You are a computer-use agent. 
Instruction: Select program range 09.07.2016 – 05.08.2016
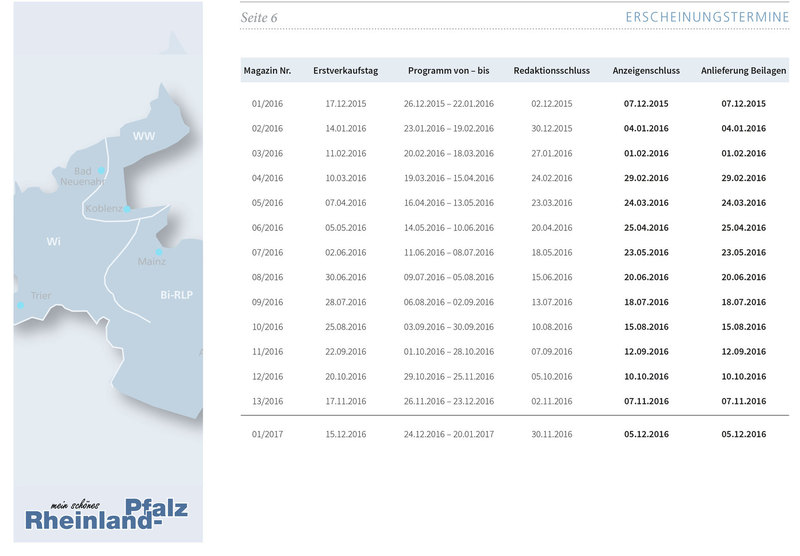coord(448,277)
